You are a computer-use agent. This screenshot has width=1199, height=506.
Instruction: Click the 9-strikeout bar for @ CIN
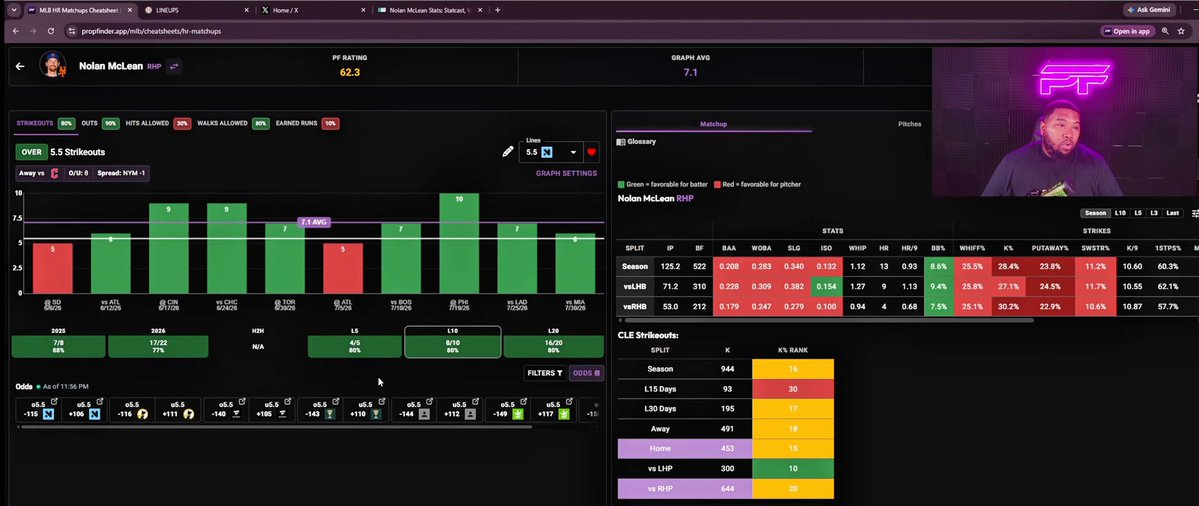pyautogui.click(x=167, y=248)
